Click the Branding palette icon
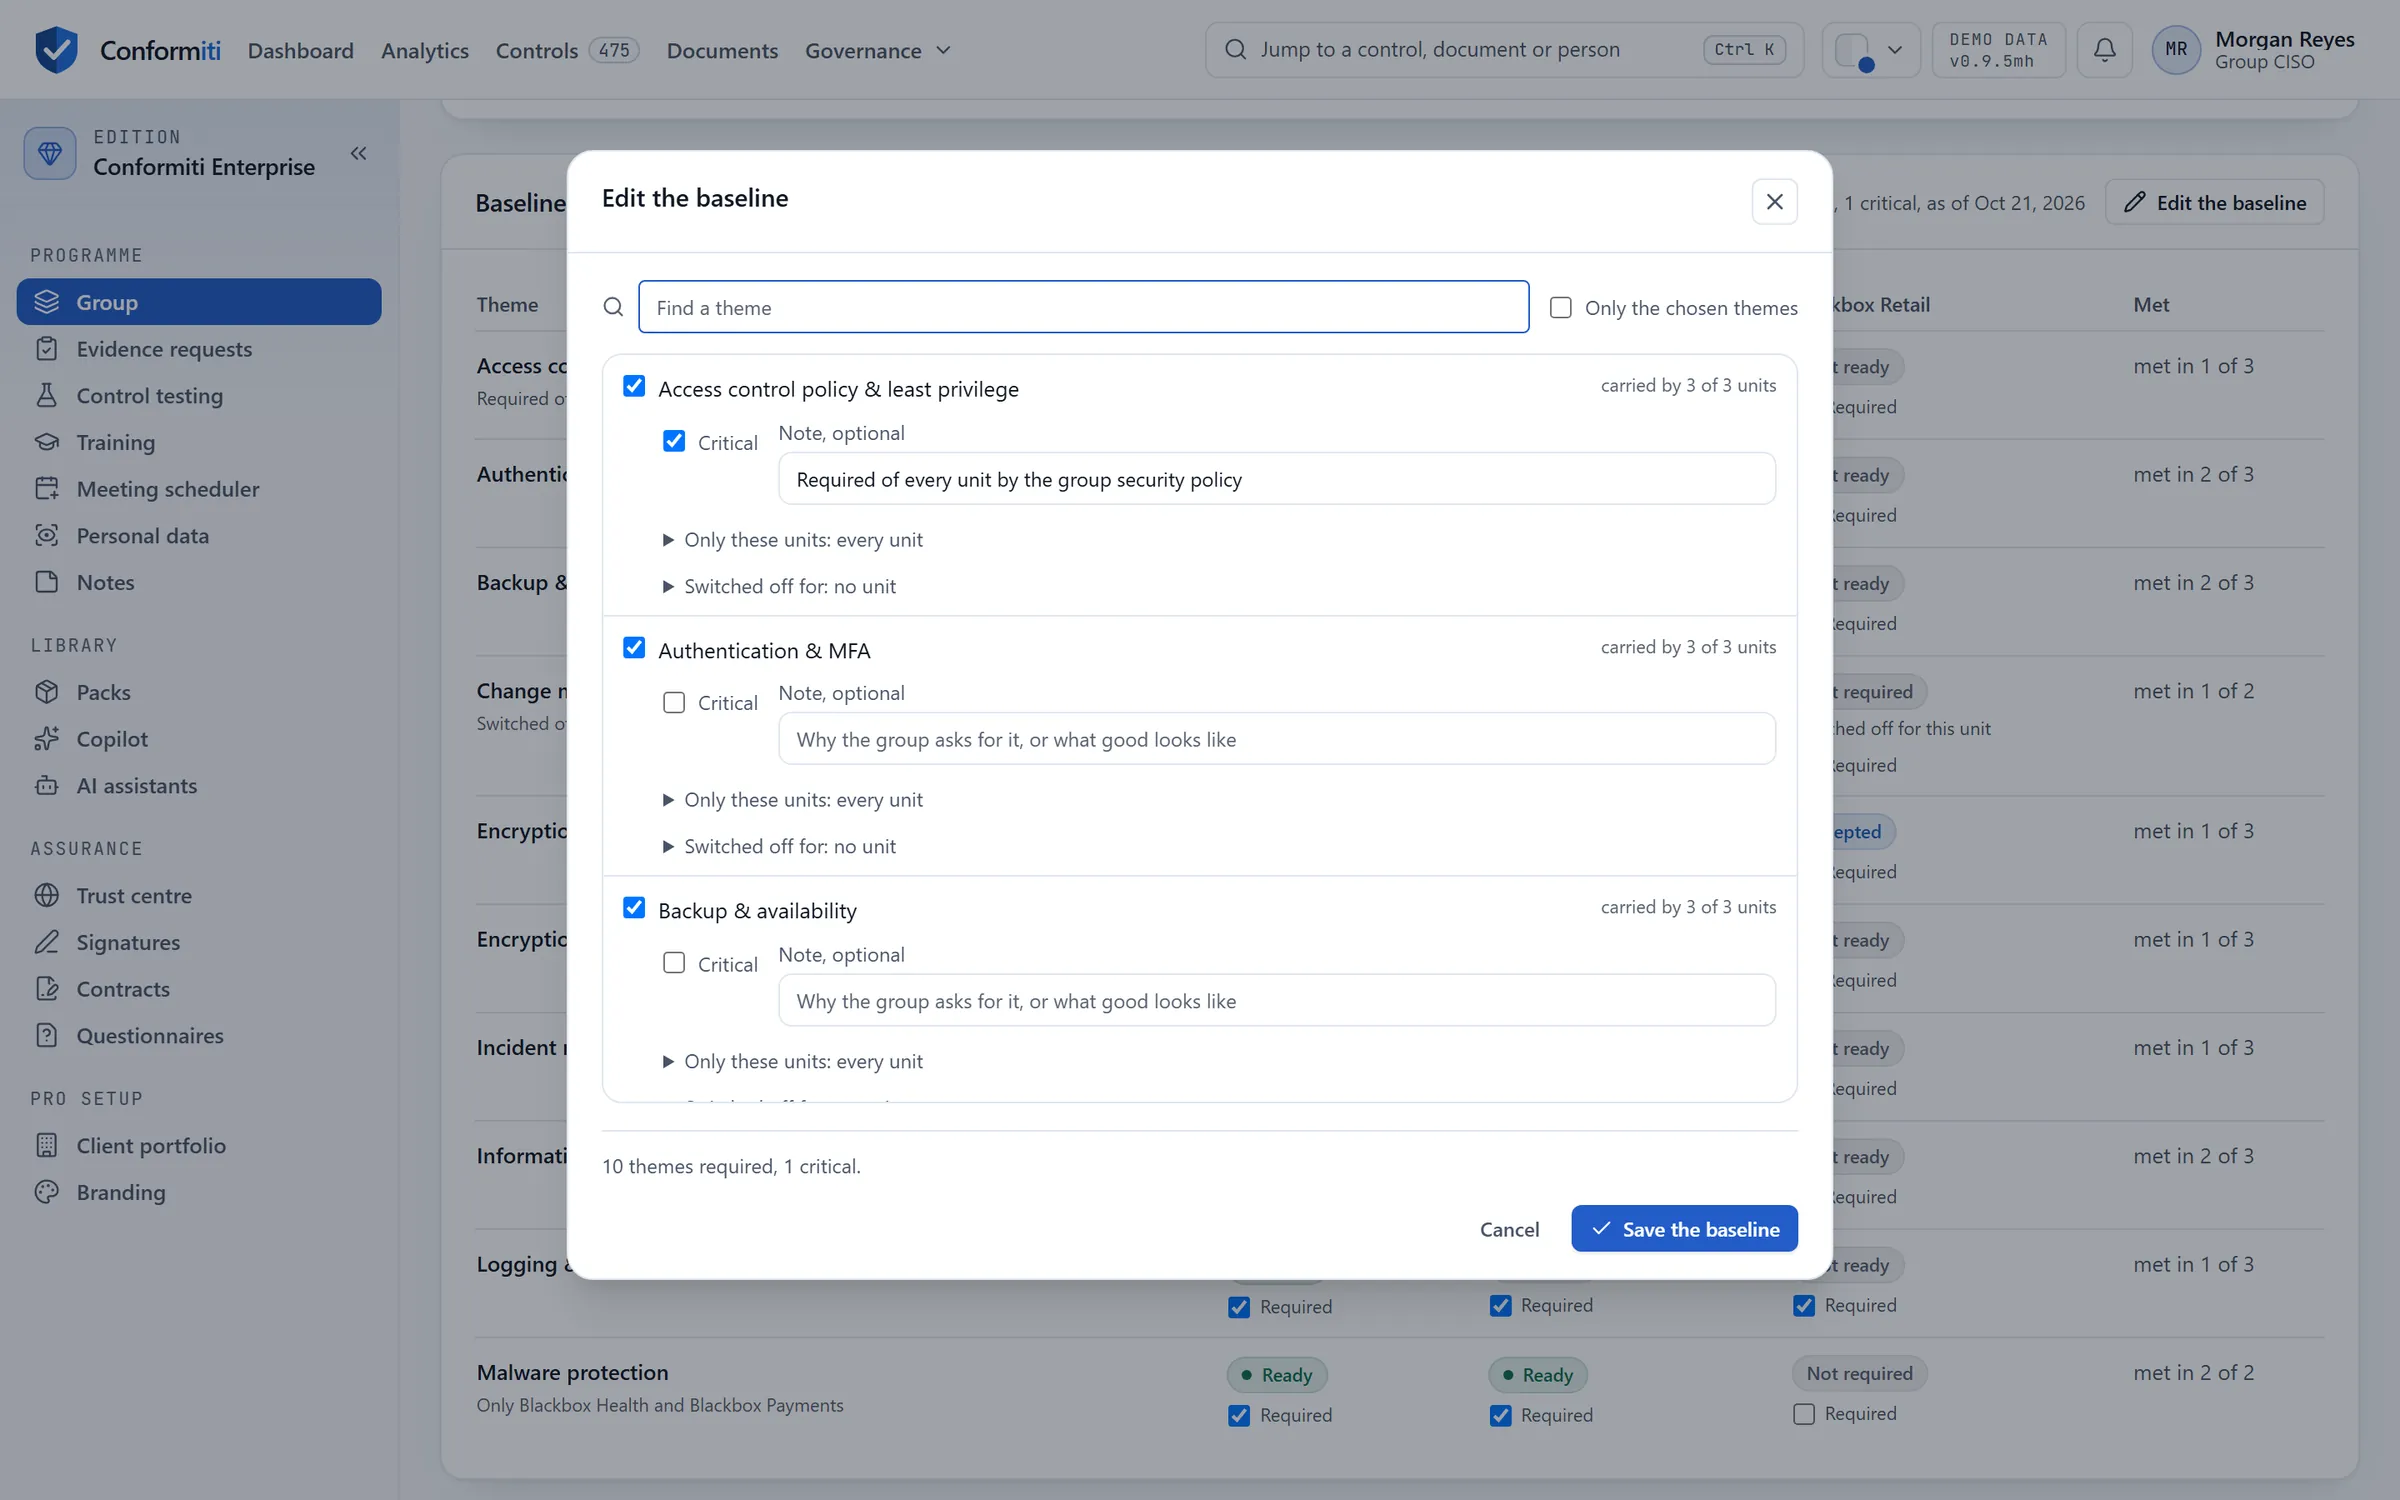Screen dimensions: 2400x1500 [47, 1192]
